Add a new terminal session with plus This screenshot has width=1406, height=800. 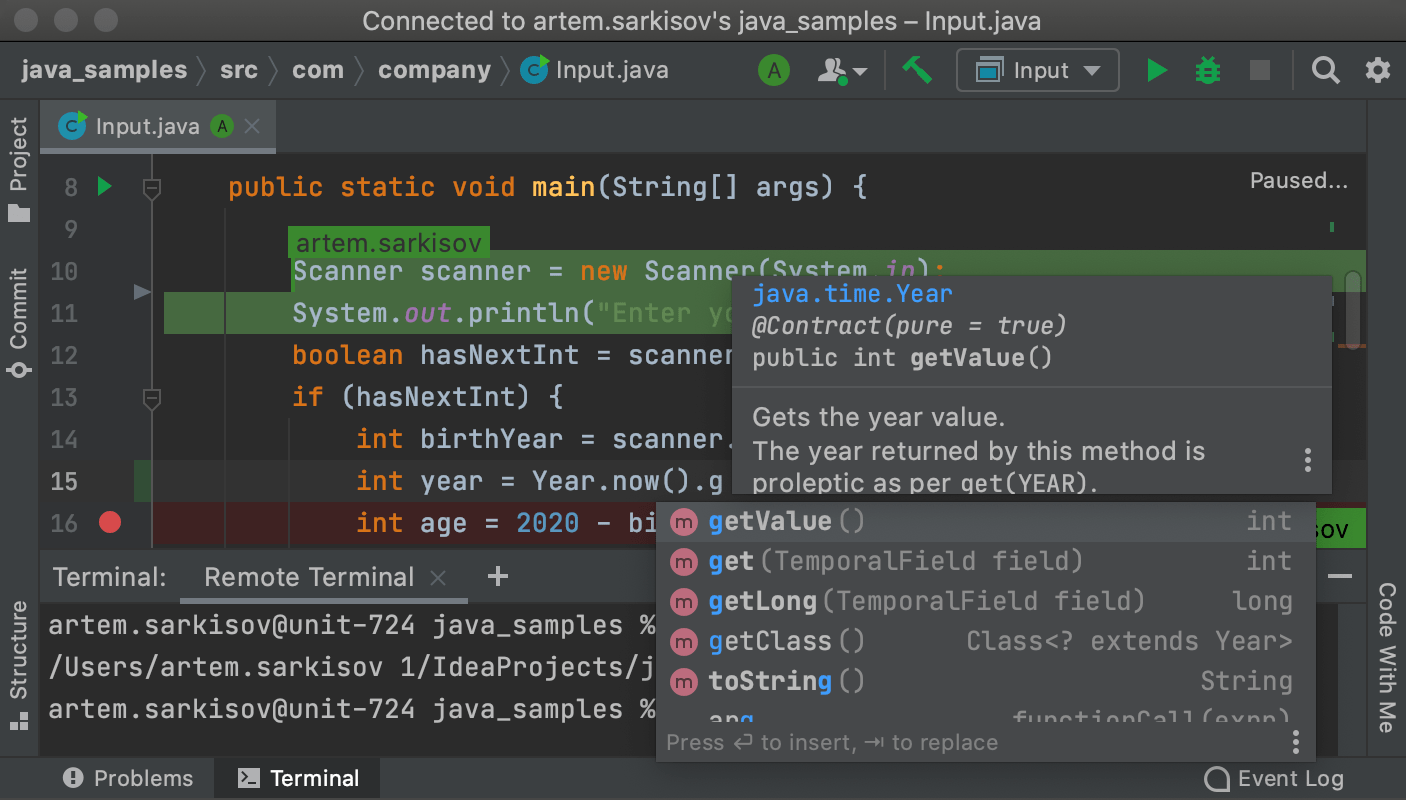tap(497, 577)
